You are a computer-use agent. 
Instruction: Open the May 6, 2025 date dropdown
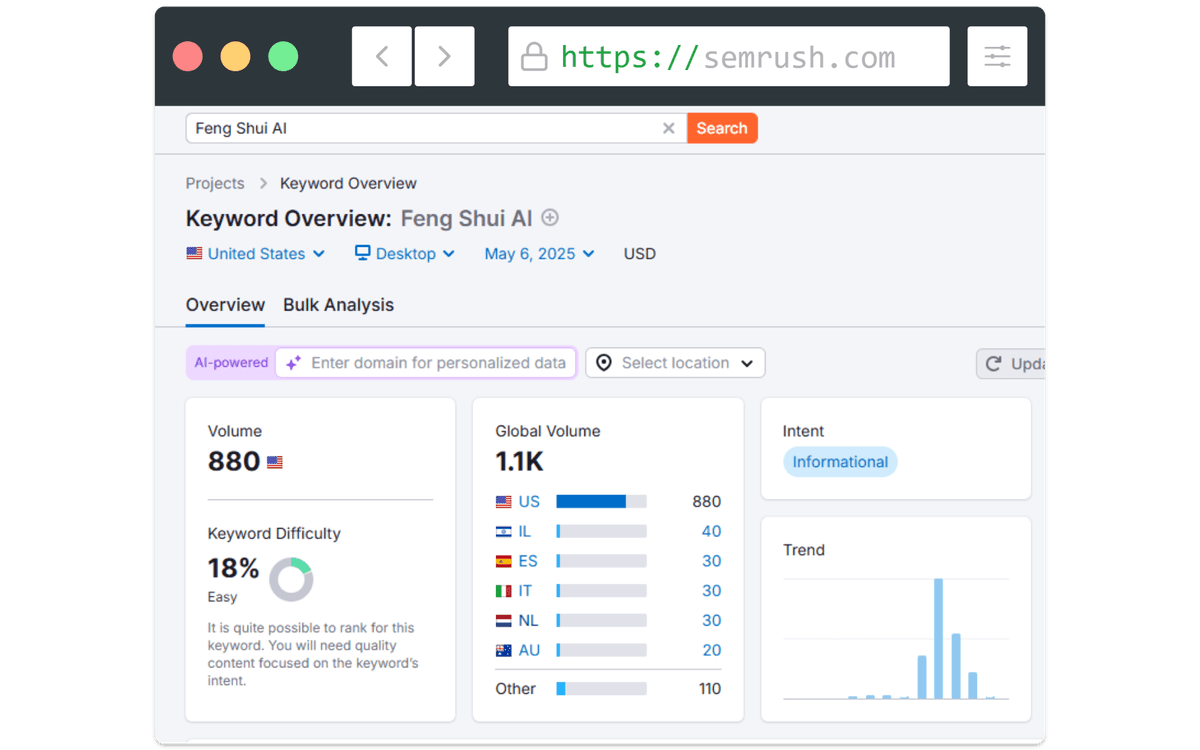point(540,254)
